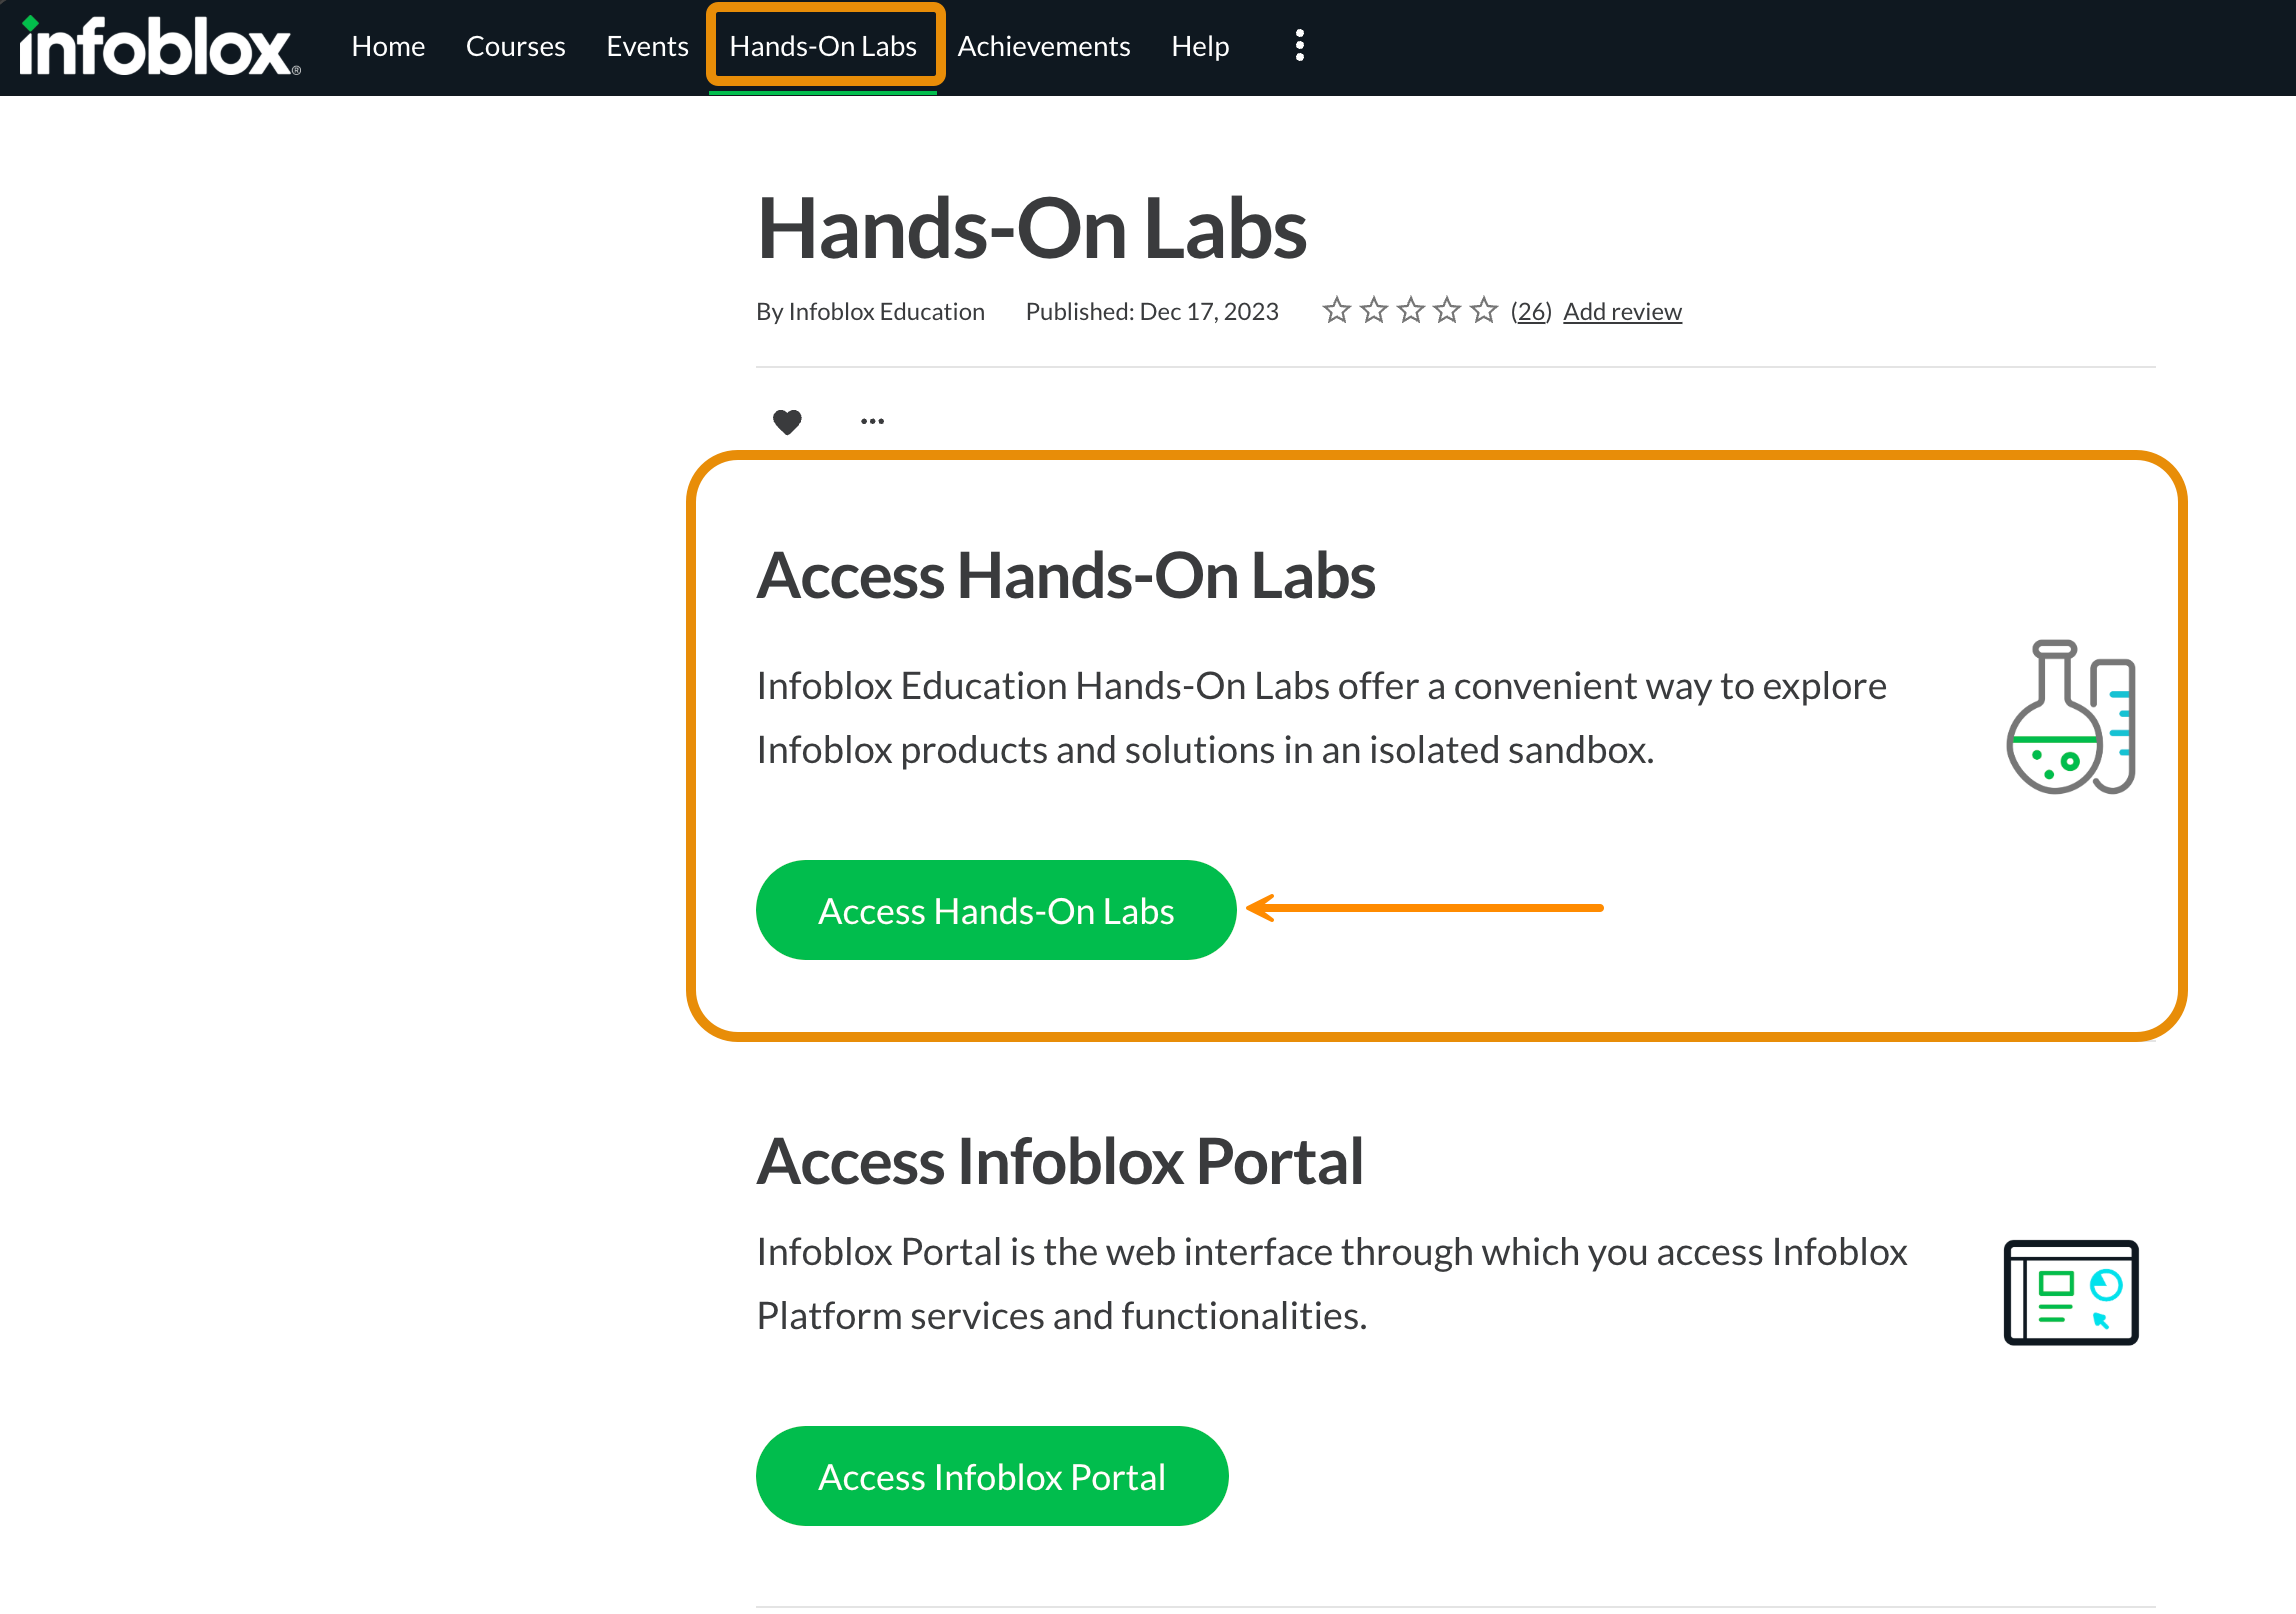The width and height of the screenshot is (2296, 1614).
Task: Favorite this page with the heart icon
Action: (787, 422)
